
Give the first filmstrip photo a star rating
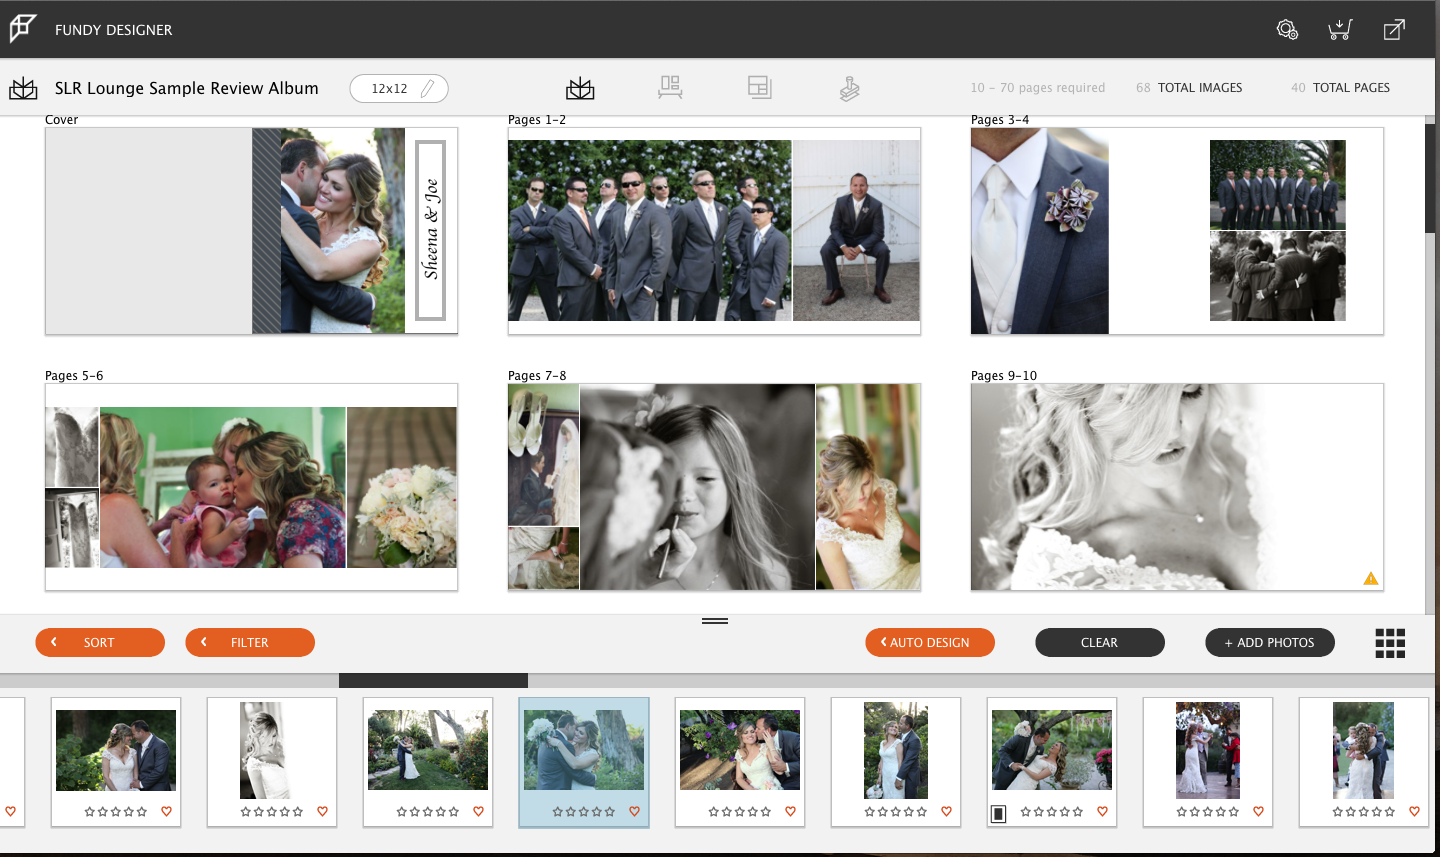[x=115, y=812]
